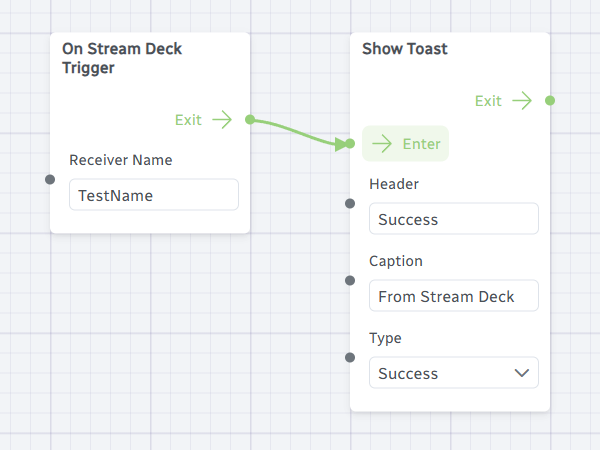
Task: Focus the Caption field "From Stream Deck"
Action: click(453, 296)
